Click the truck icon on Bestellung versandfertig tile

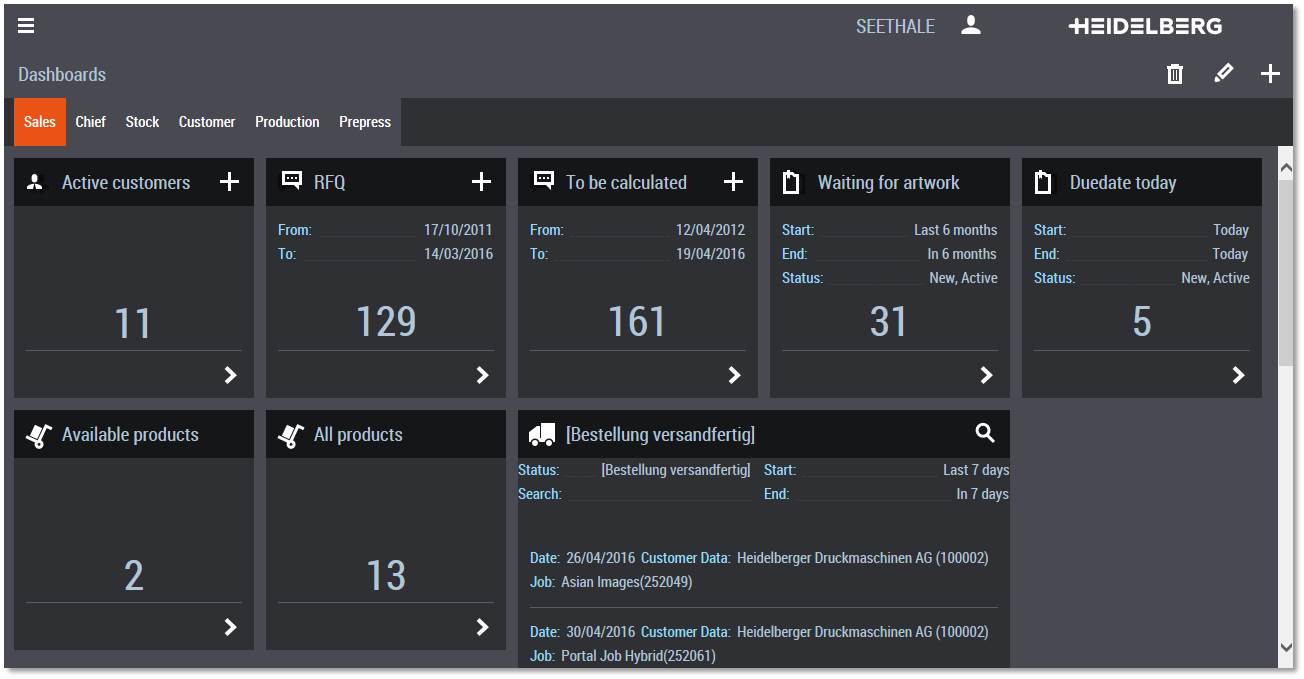(541, 433)
